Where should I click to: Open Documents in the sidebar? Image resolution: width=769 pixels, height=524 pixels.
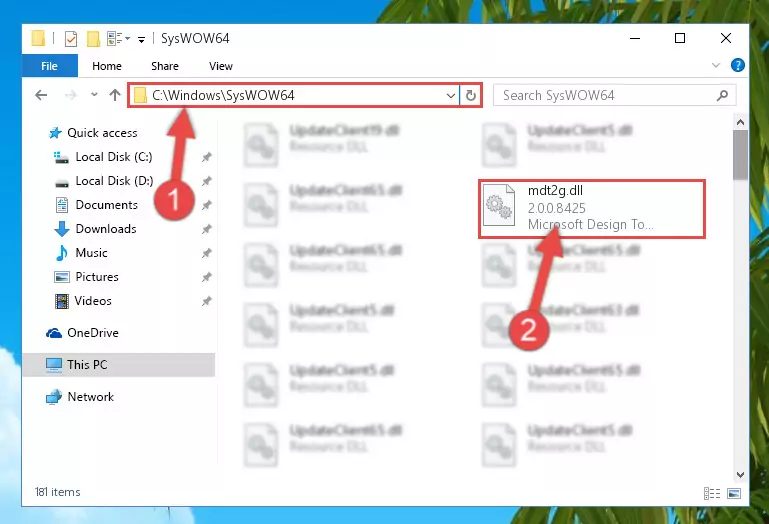click(106, 205)
